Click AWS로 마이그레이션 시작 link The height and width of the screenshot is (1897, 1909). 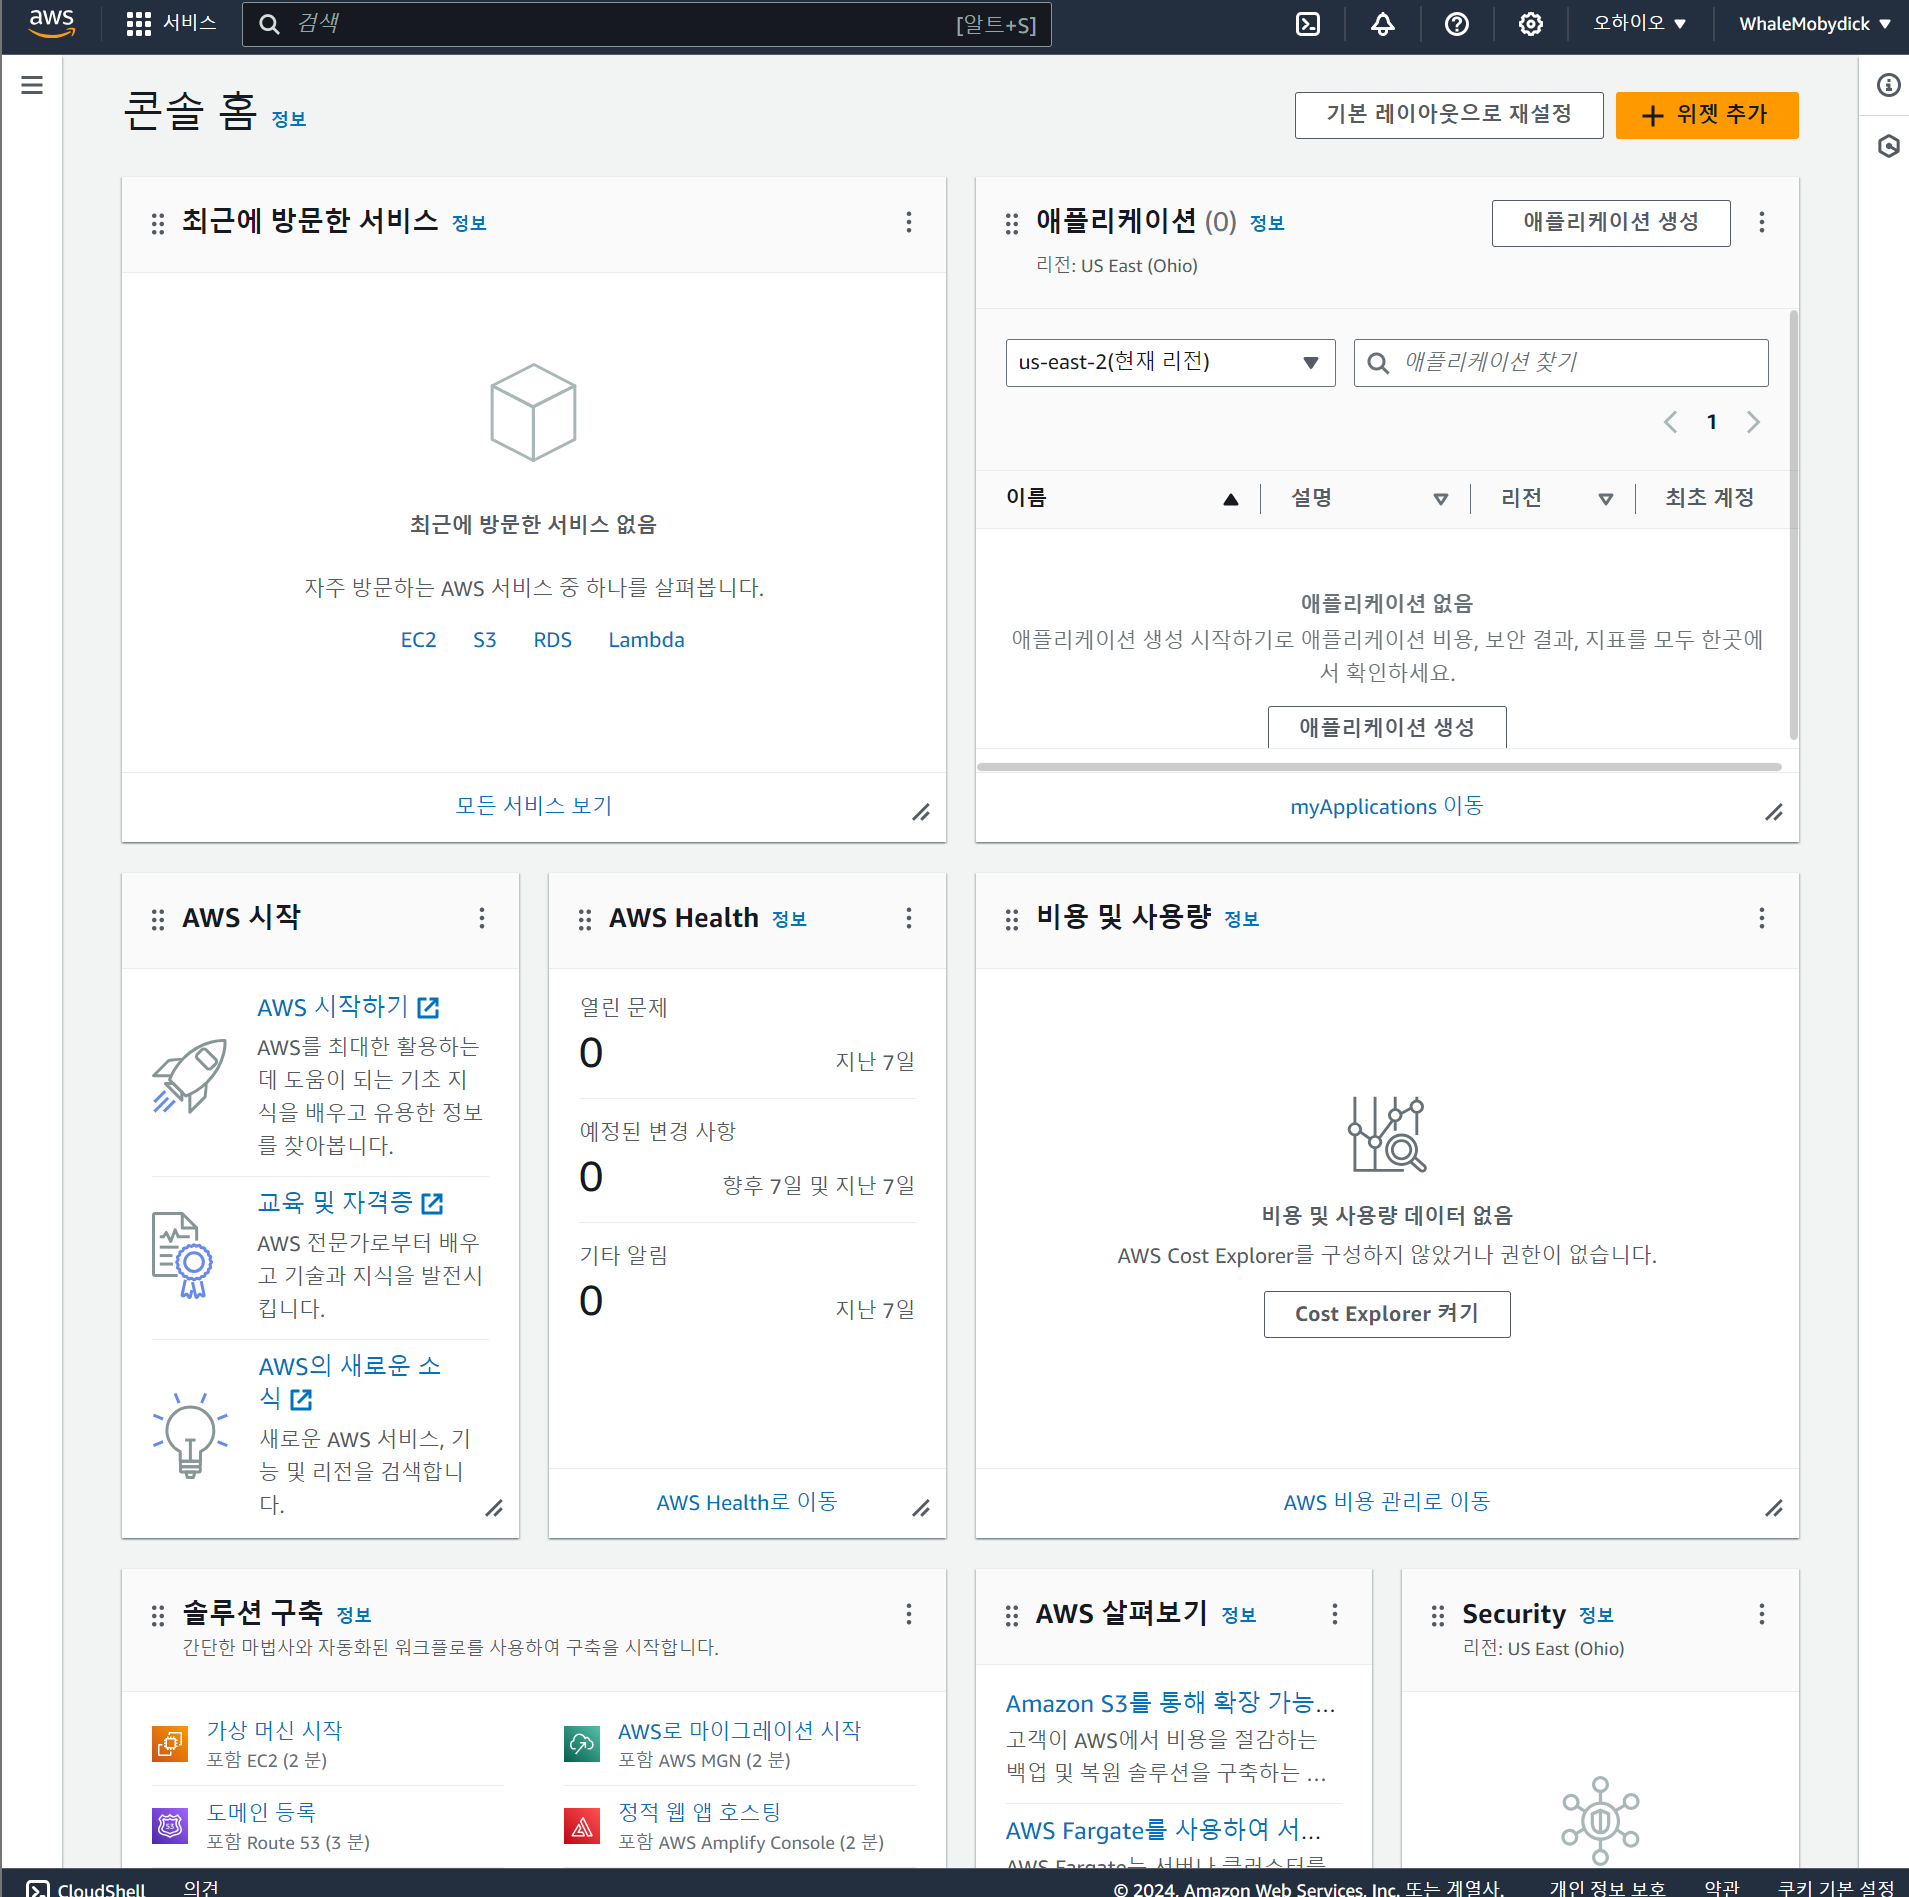(x=739, y=1730)
